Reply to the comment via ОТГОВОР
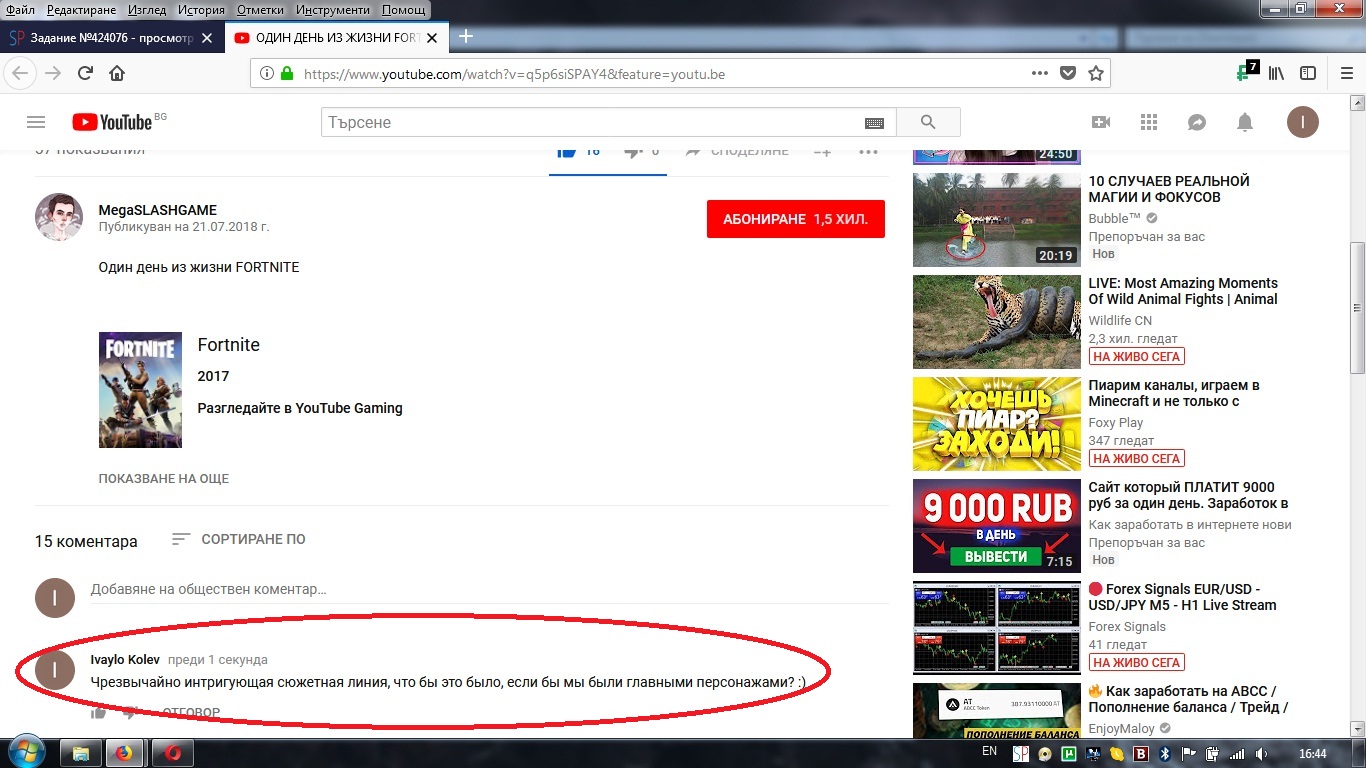The width and height of the screenshot is (1366, 768). click(x=191, y=713)
